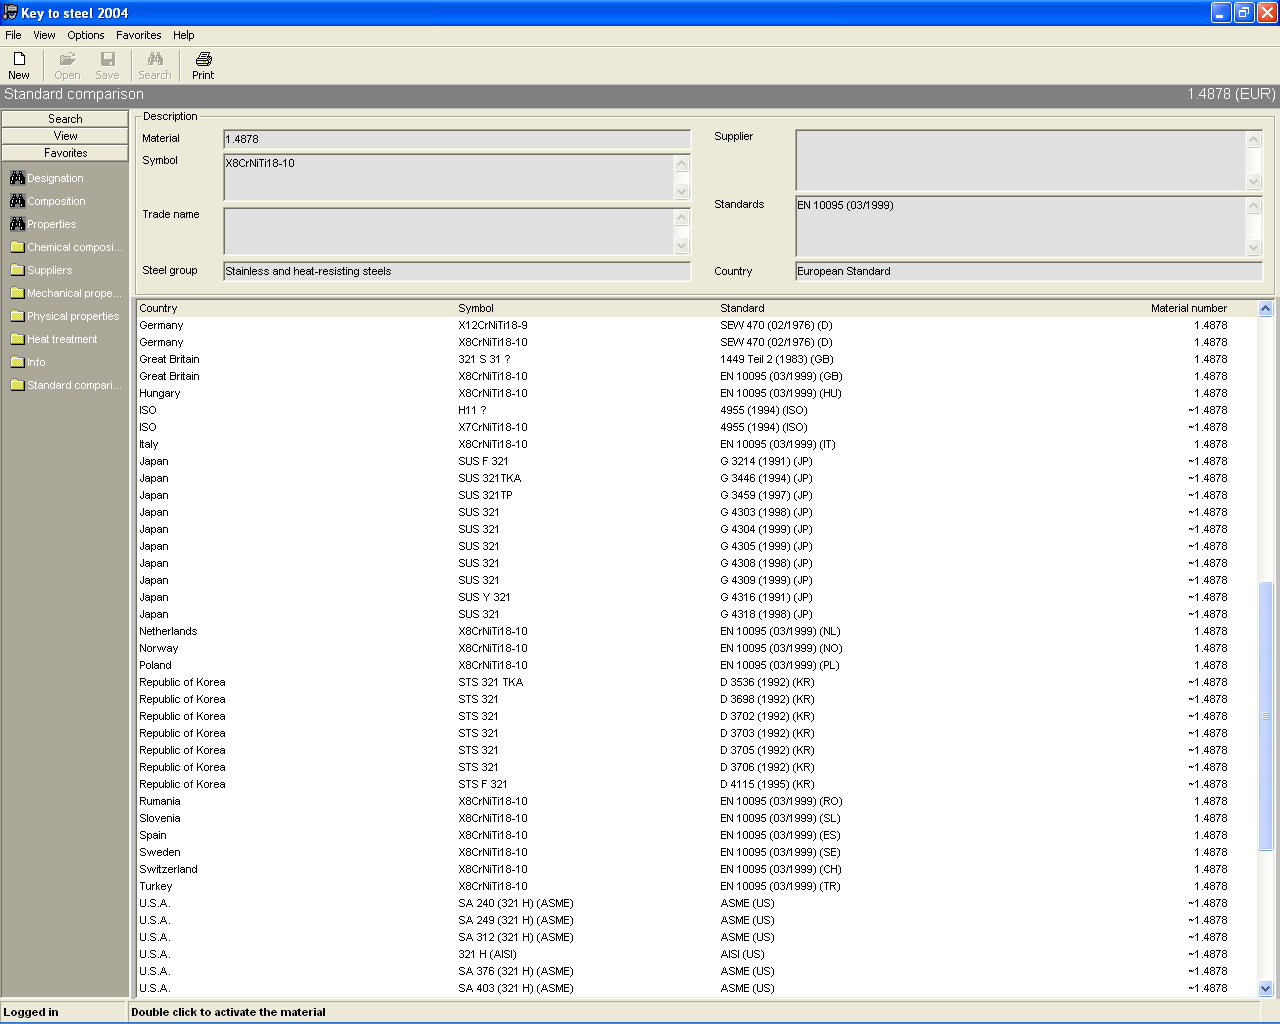Open Composition search in sidebar
The image size is (1280, 1024).
pos(48,201)
